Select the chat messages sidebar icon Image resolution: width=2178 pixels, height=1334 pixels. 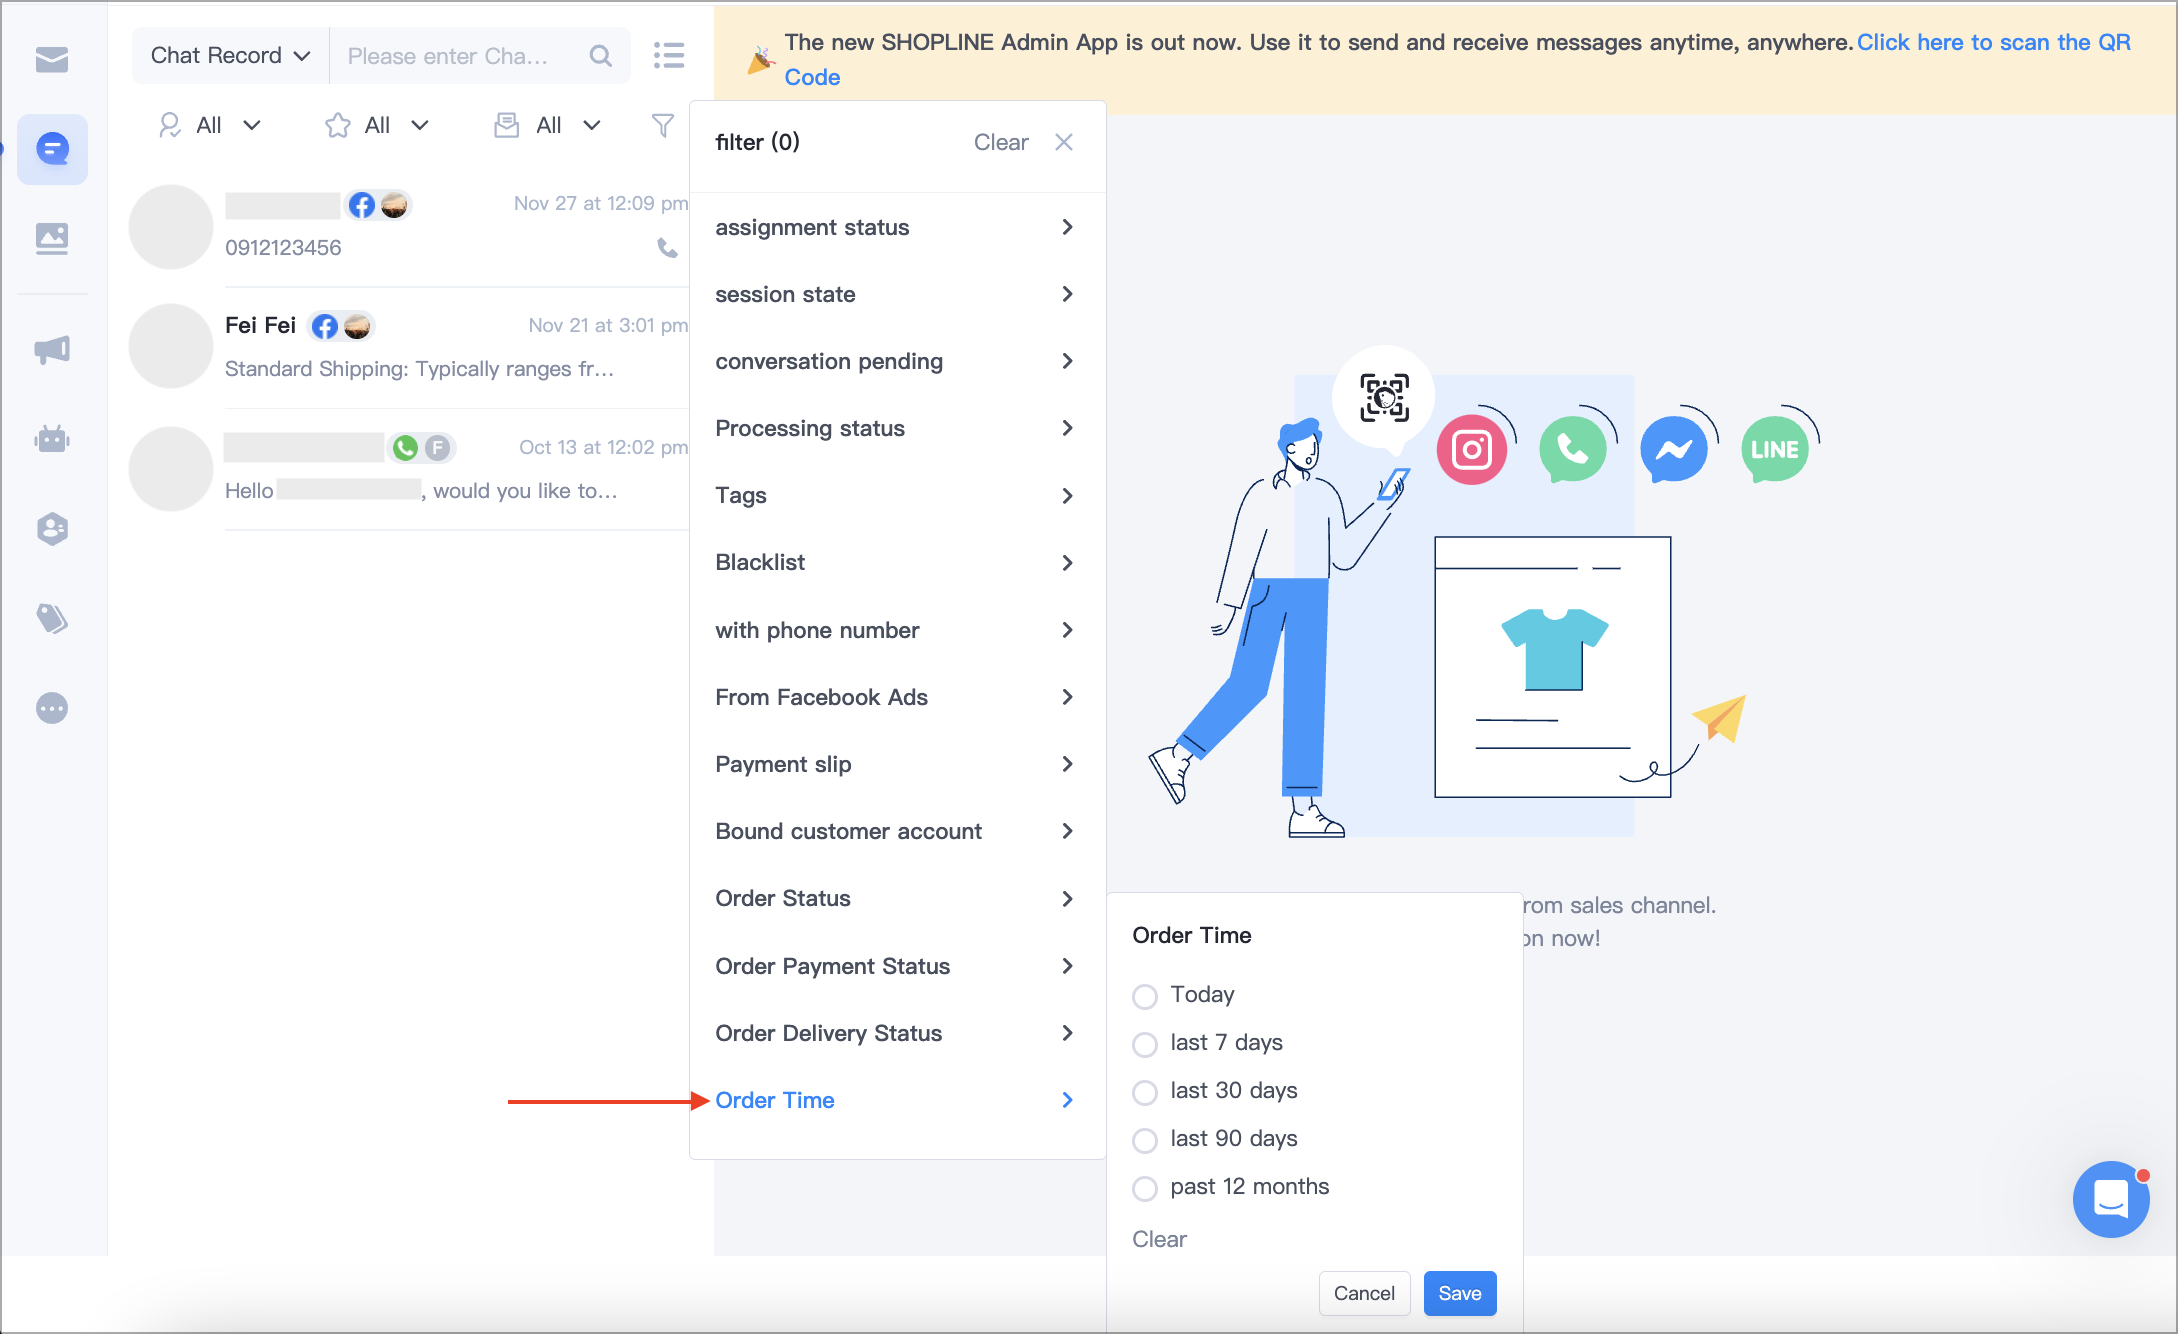pyautogui.click(x=52, y=150)
